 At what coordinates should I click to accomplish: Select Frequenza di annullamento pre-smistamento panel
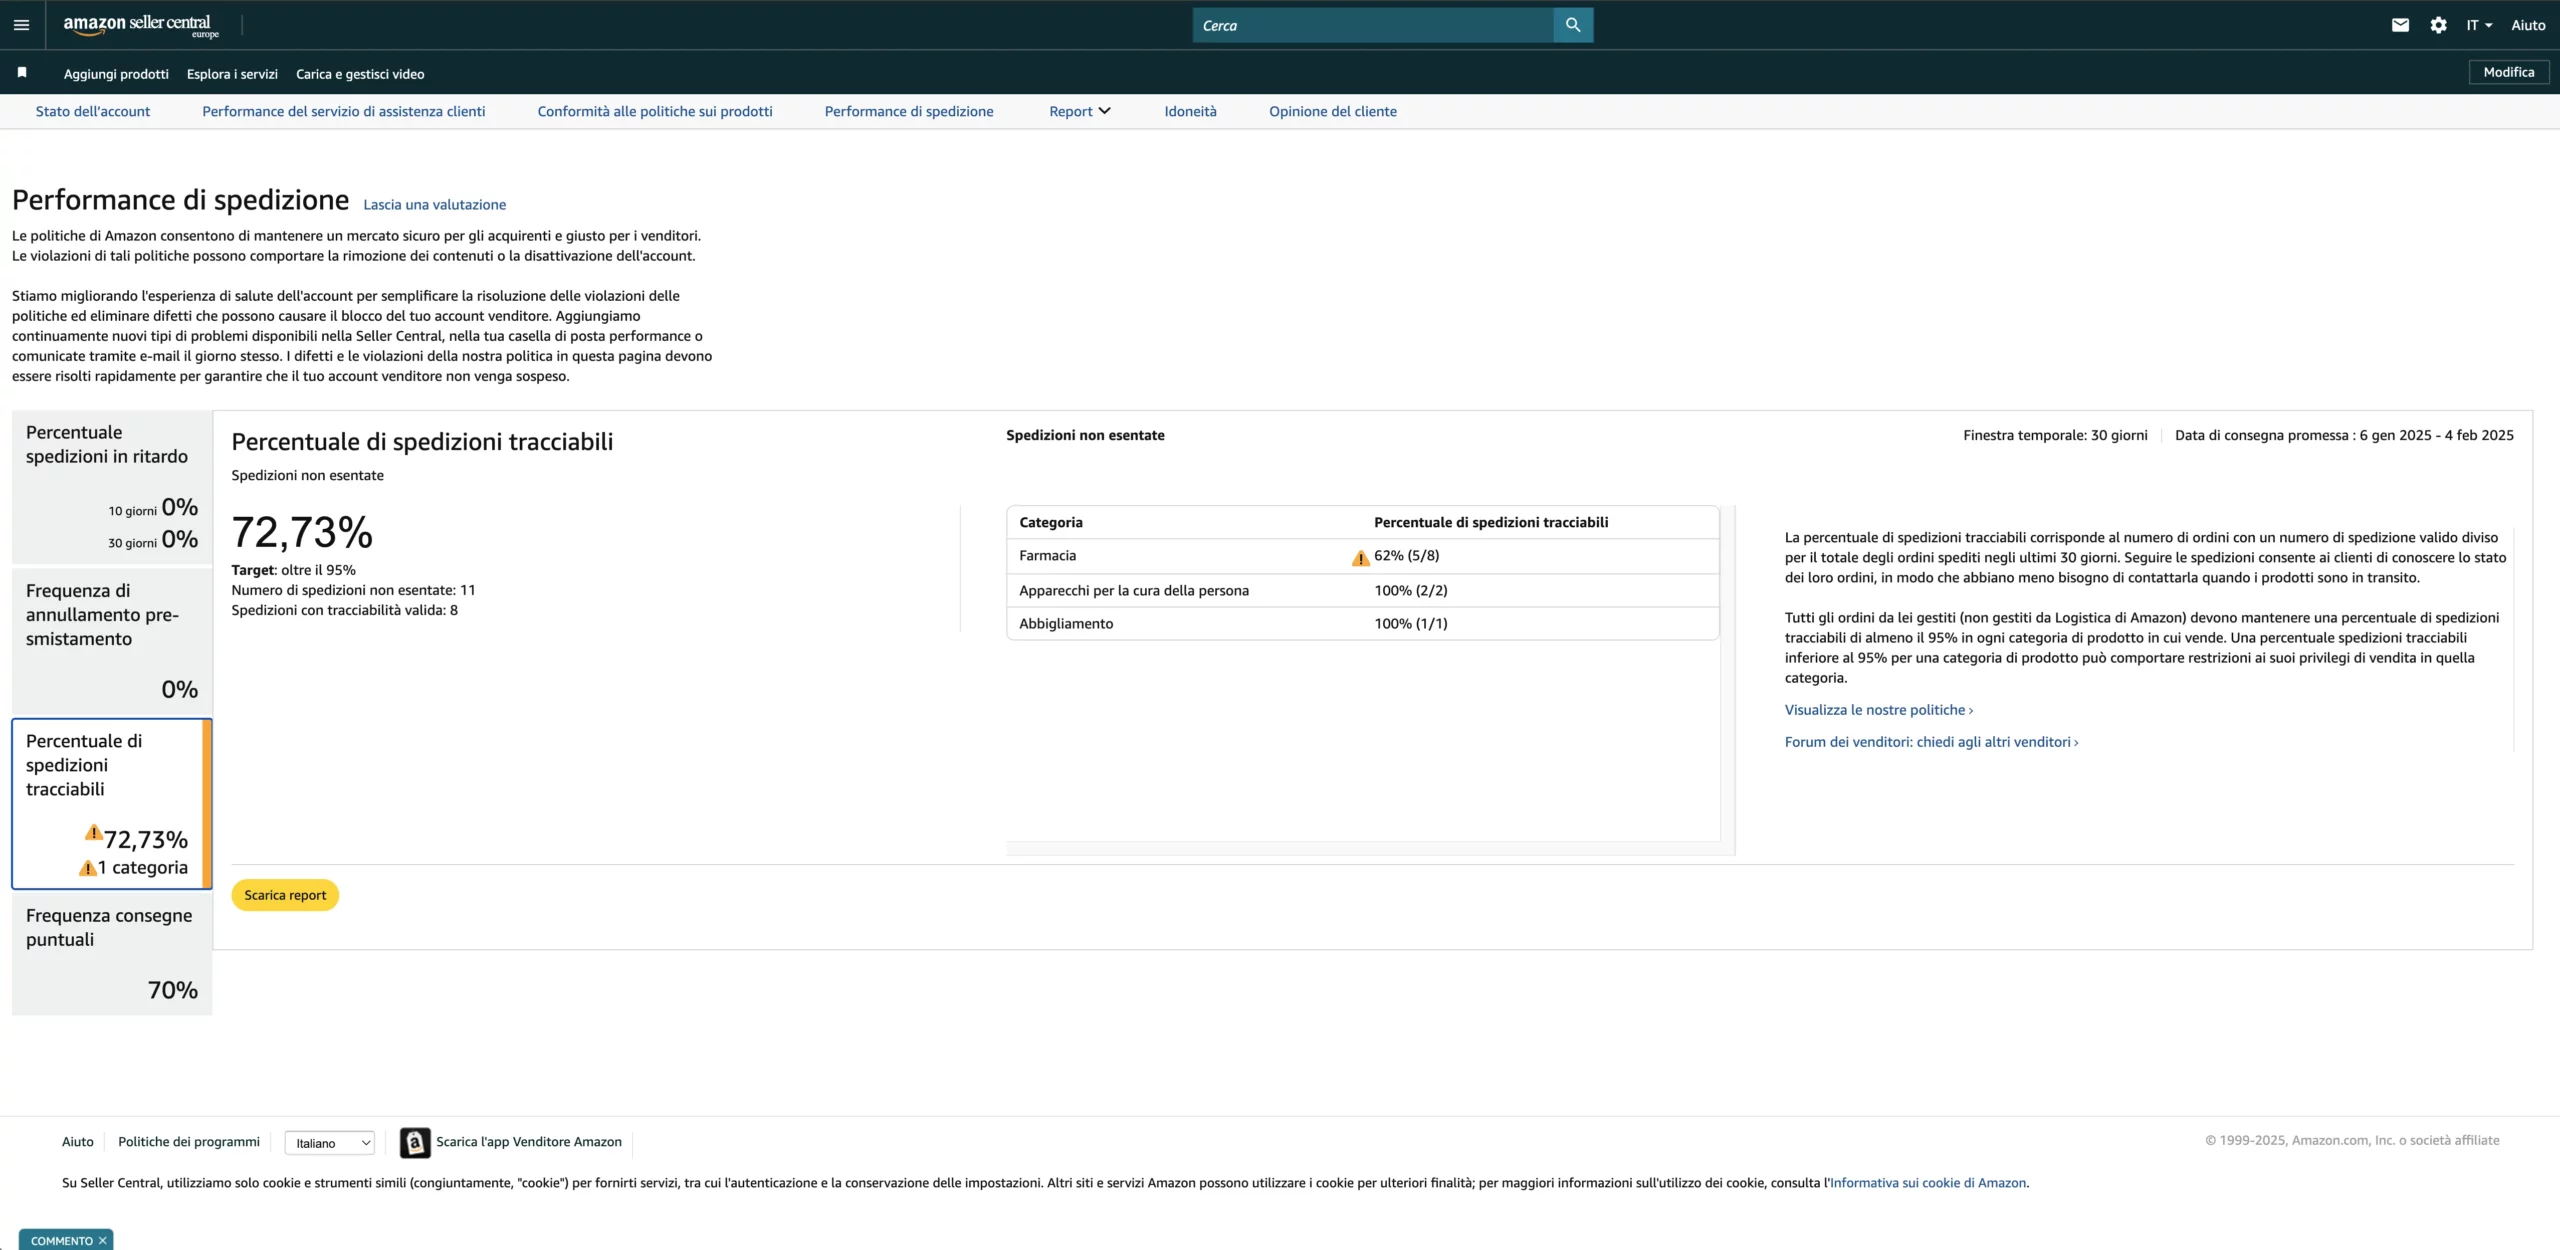[112, 640]
